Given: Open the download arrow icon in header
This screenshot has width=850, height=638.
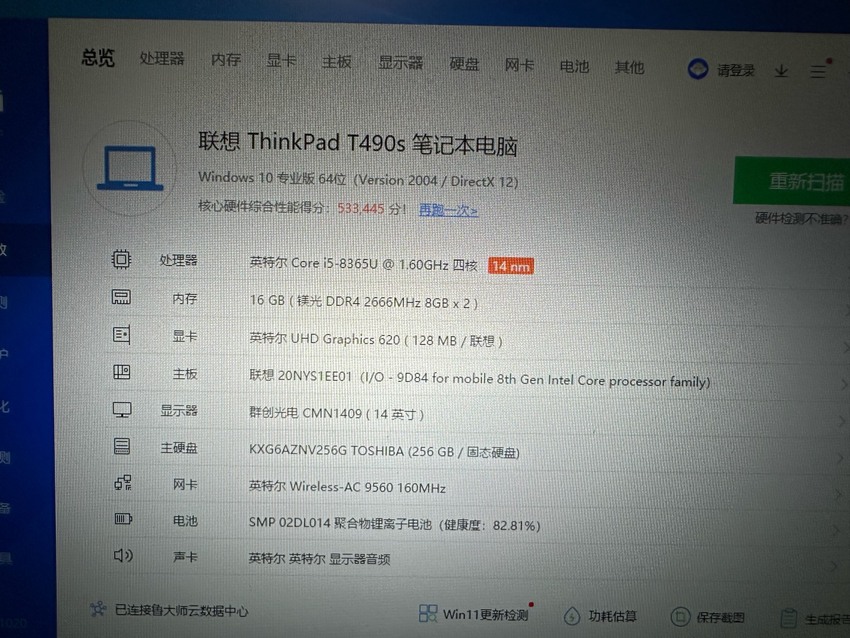Looking at the screenshot, I should (781, 71).
